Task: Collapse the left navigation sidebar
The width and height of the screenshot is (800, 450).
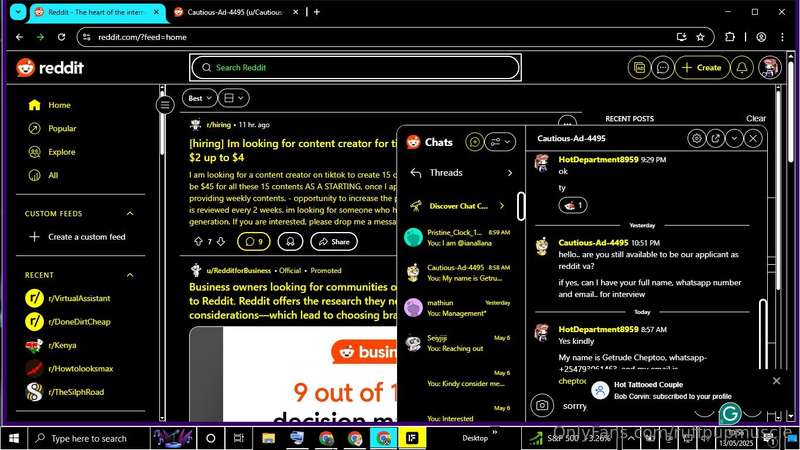Action: pos(165,105)
